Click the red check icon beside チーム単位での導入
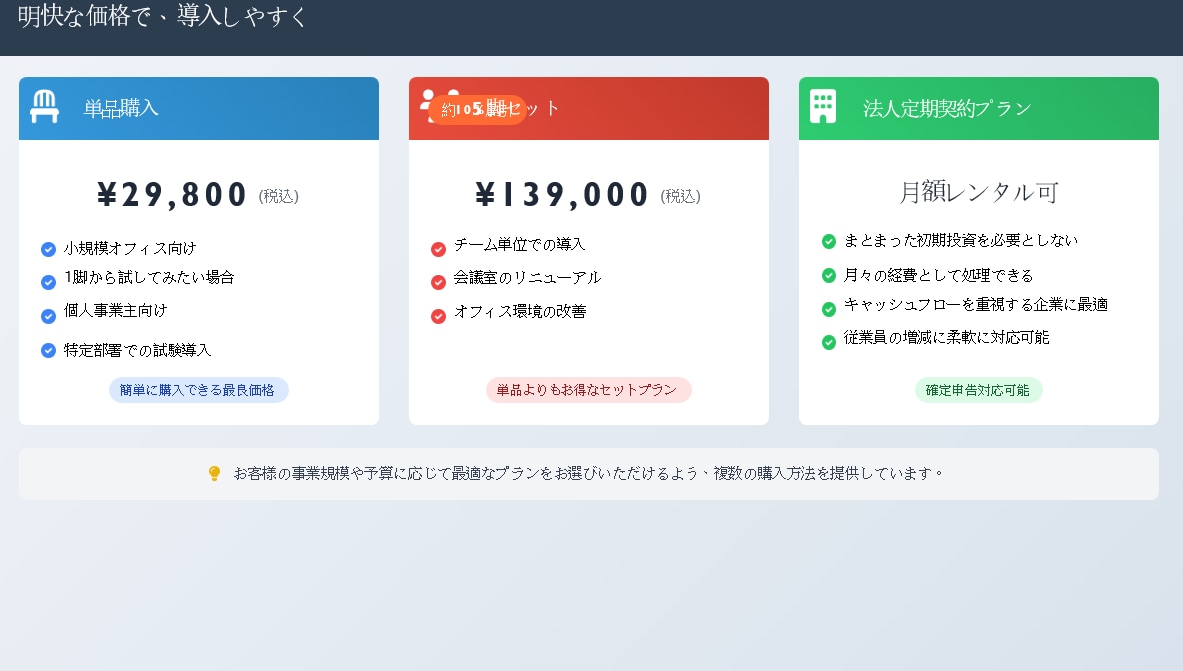The height and width of the screenshot is (671, 1183). pos(438,249)
